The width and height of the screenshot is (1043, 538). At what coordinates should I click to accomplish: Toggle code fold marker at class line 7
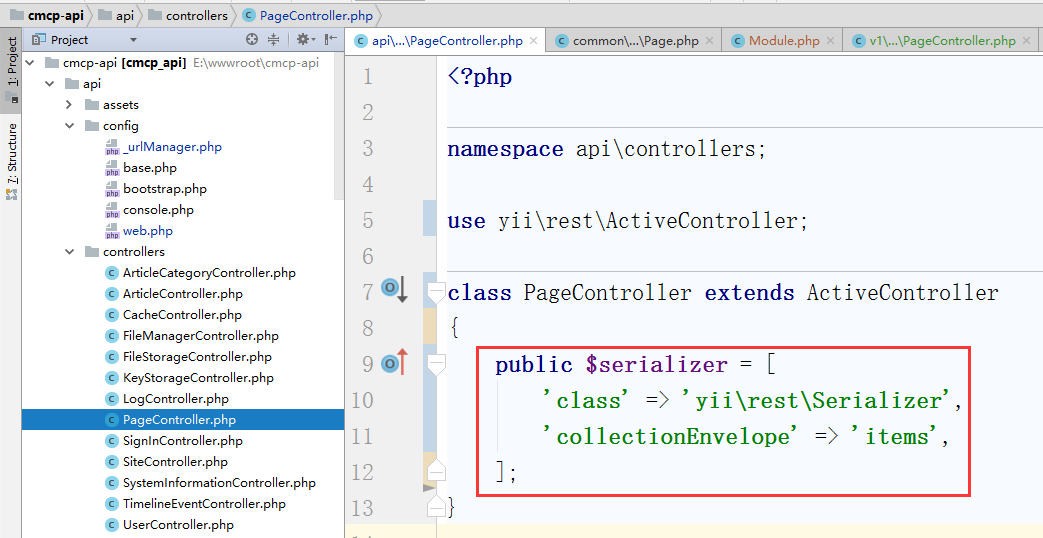(435, 292)
